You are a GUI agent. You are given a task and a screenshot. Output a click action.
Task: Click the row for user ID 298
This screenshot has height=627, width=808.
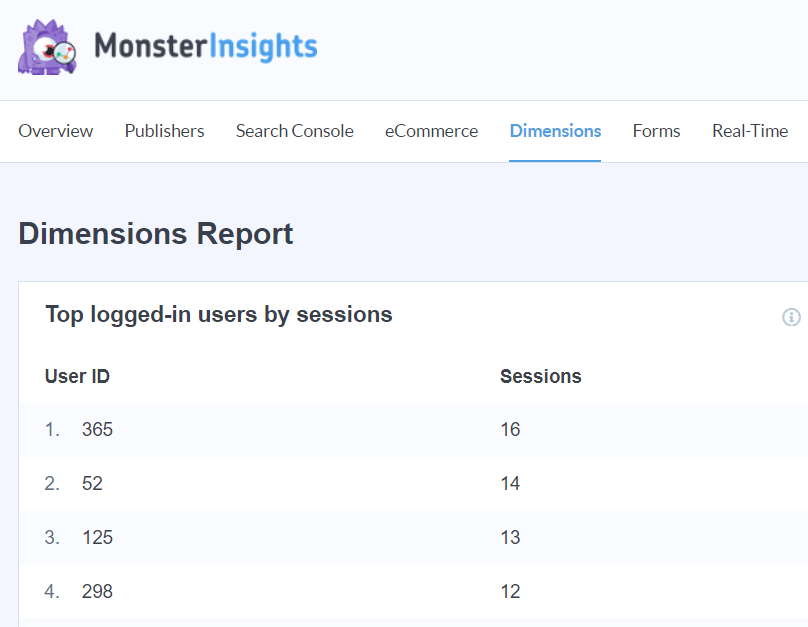[97, 591]
